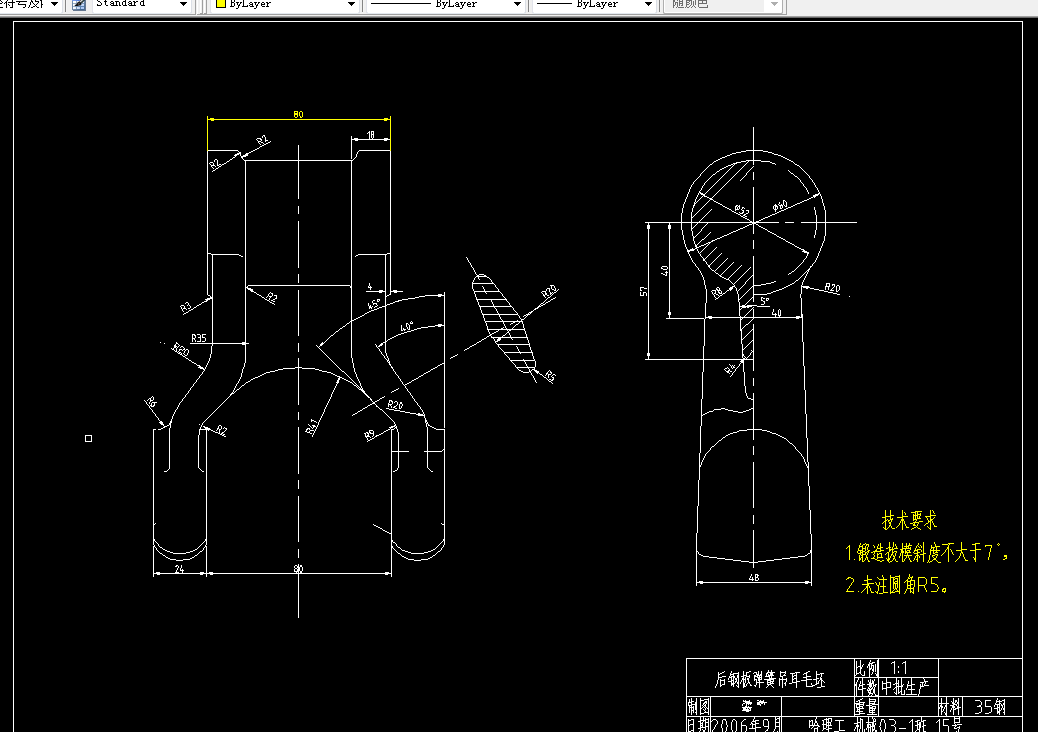Select title 后钢板弹簧吊耳毛坯 in title block
Image resolution: width=1038 pixels, height=732 pixels.
pyautogui.click(x=770, y=680)
